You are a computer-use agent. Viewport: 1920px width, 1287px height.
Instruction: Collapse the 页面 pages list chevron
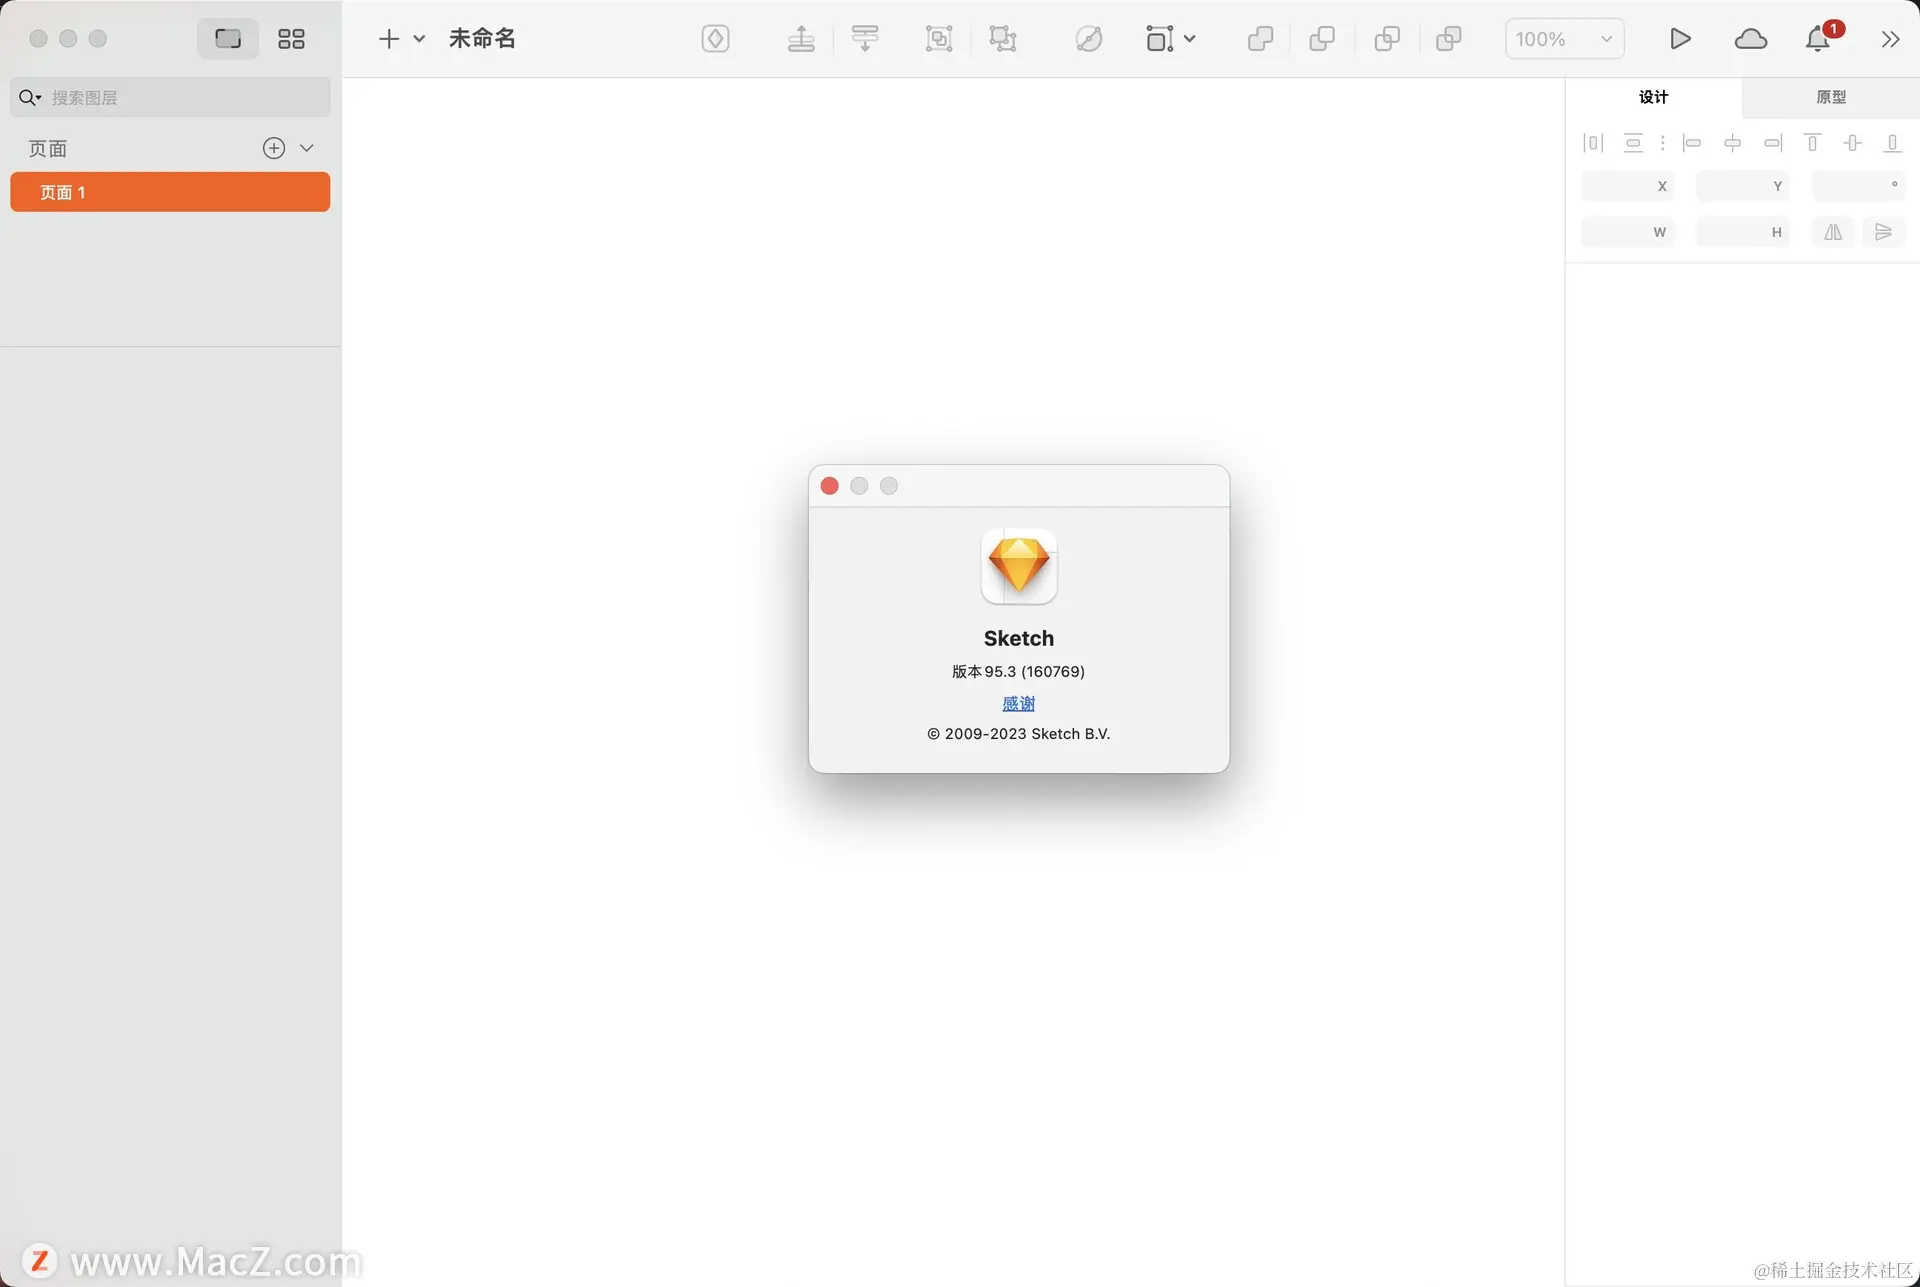tap(307, 148)
